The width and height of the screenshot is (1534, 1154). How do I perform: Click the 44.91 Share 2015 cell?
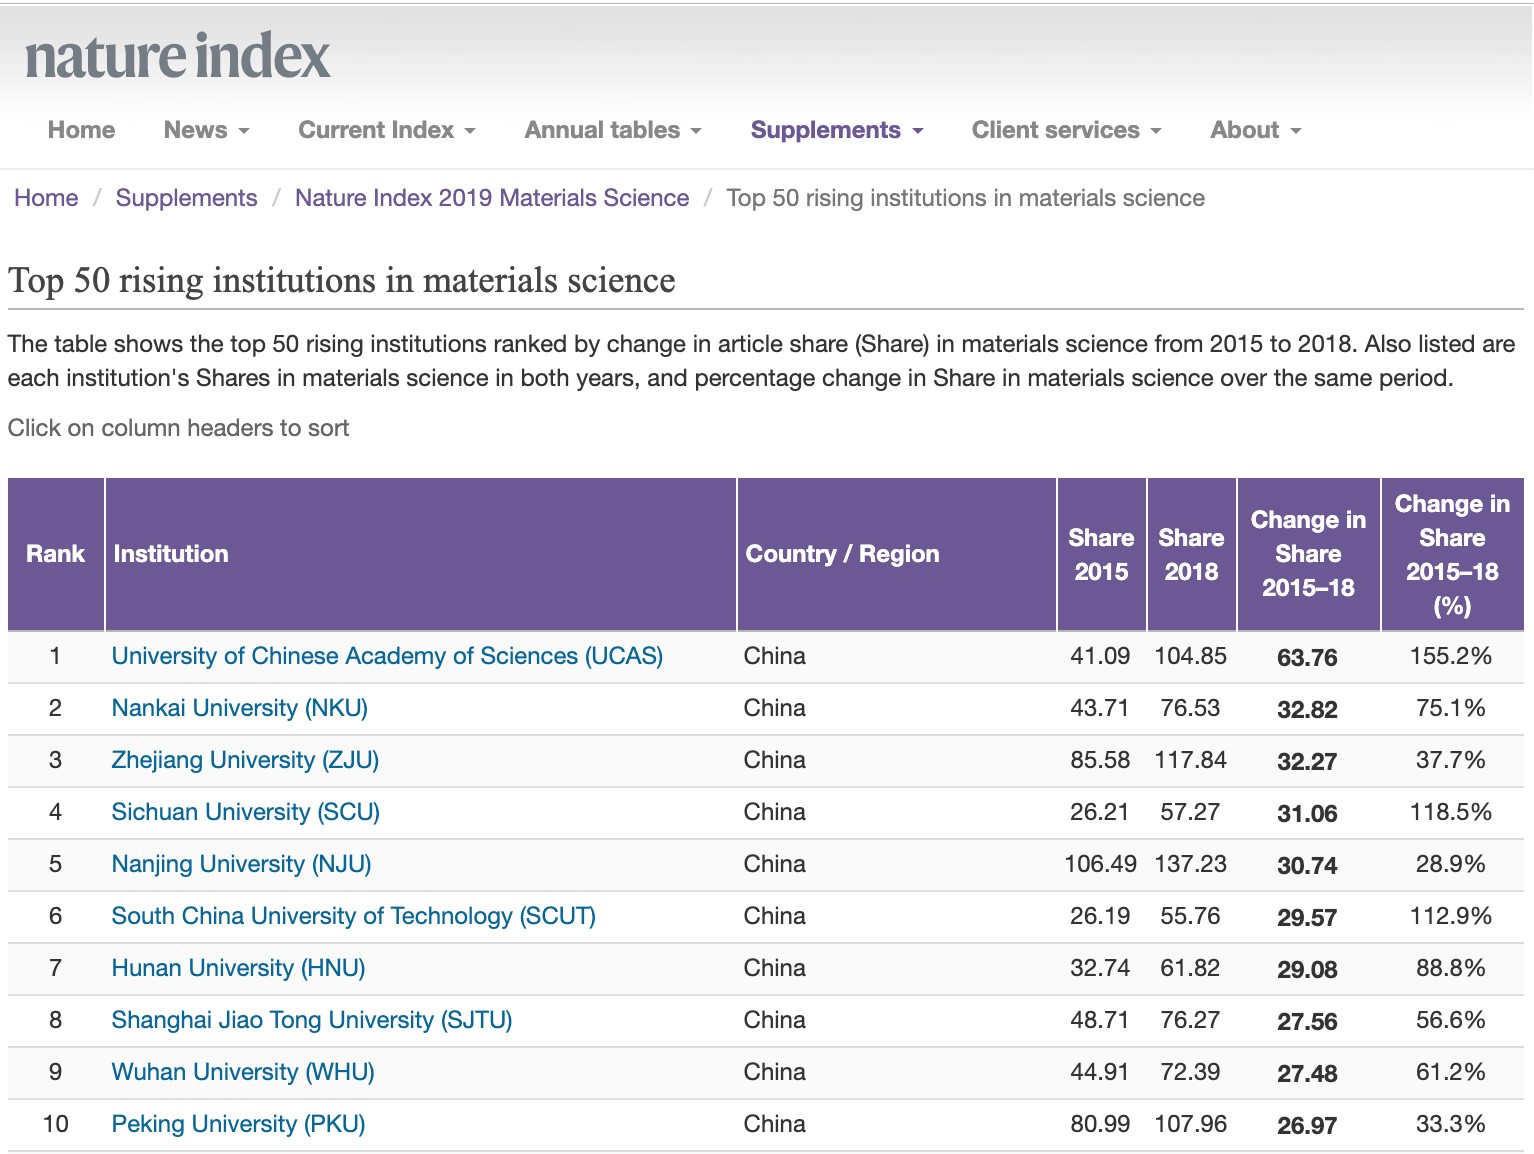1100,1072
